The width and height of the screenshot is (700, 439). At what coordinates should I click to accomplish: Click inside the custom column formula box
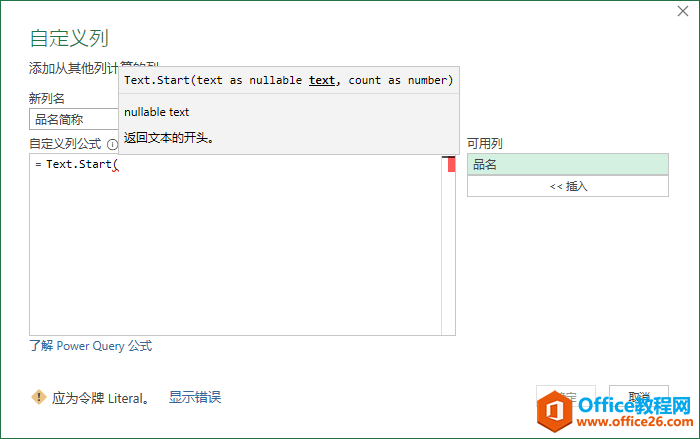(x=235, y=250)
